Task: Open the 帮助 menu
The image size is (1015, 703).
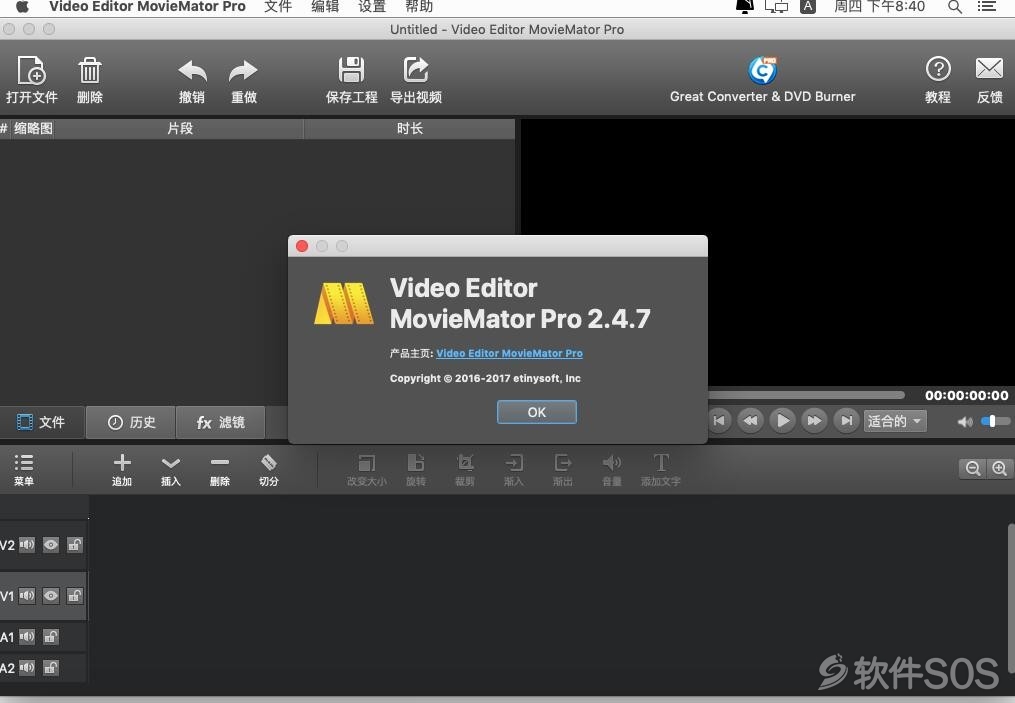Action: click(x=419, y=7)
